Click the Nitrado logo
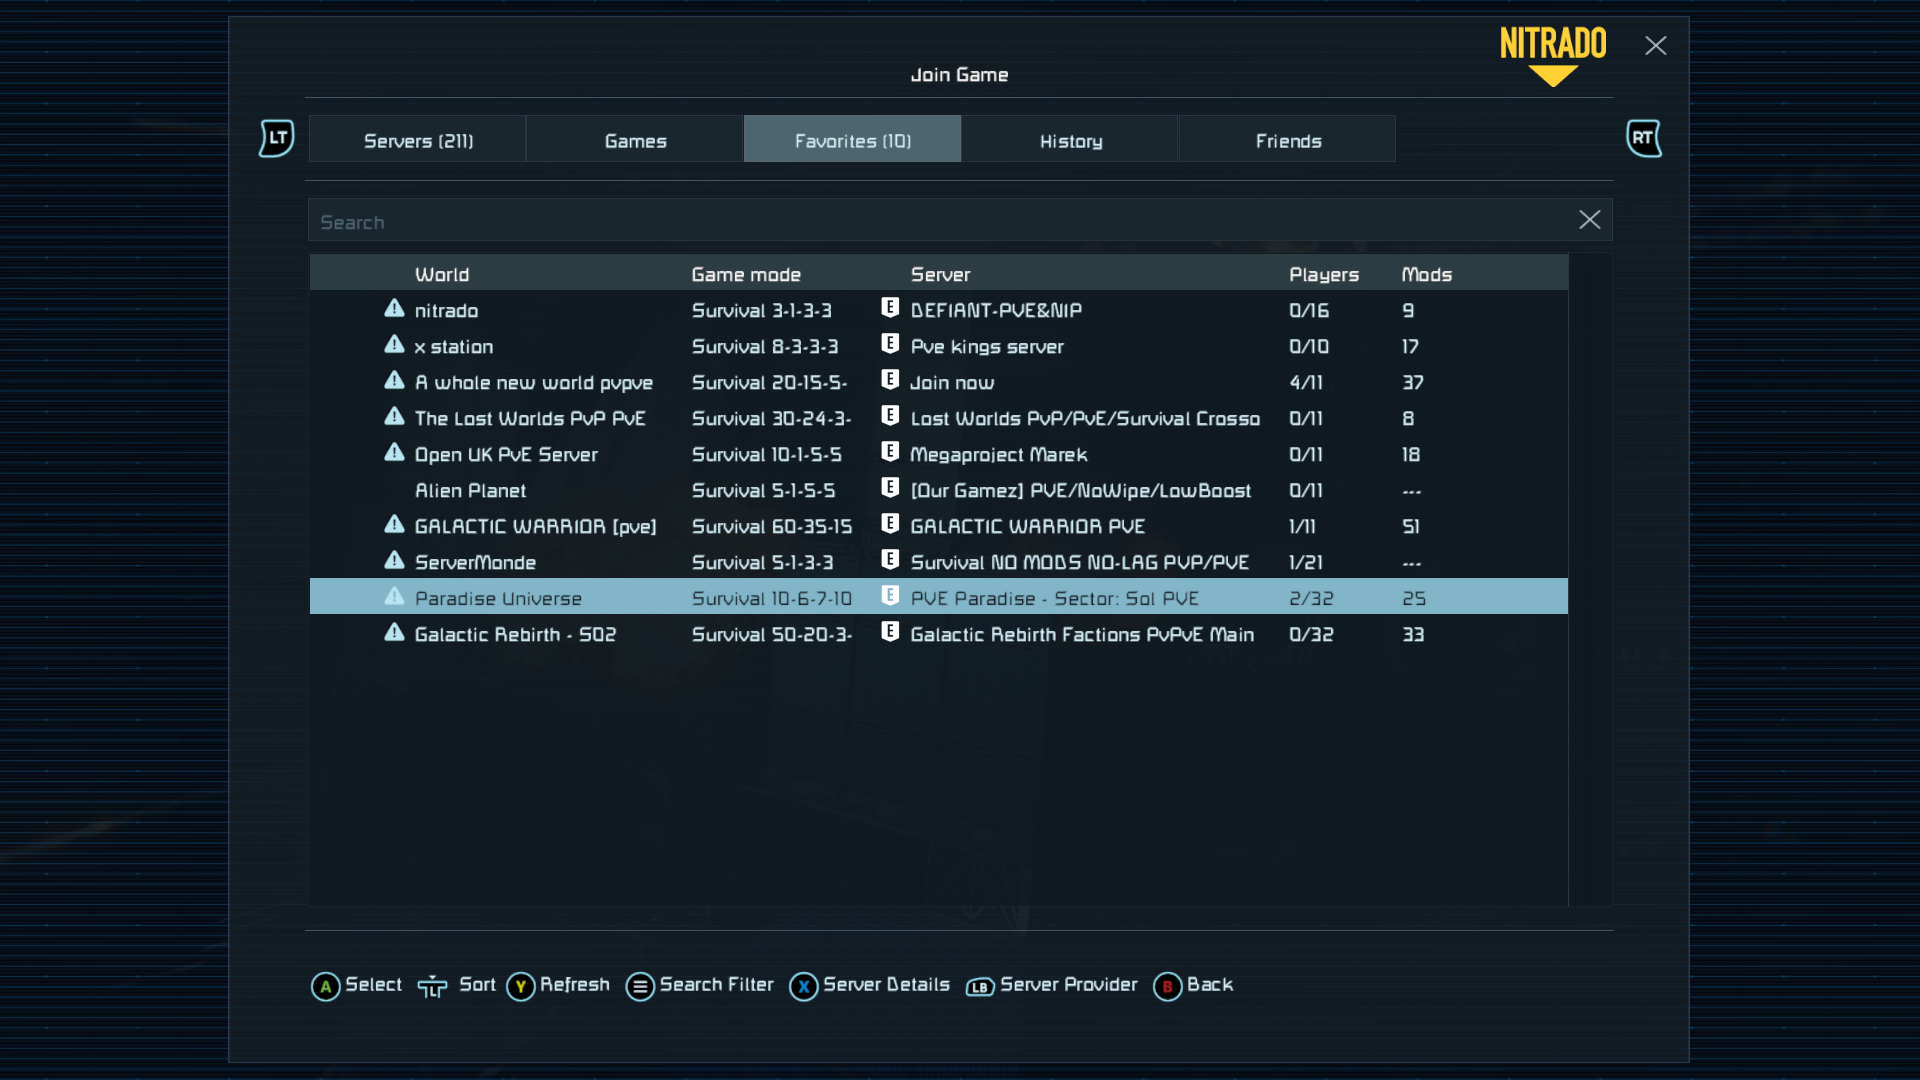This screenshot has width=1920, height=1080. [1553, 56]
